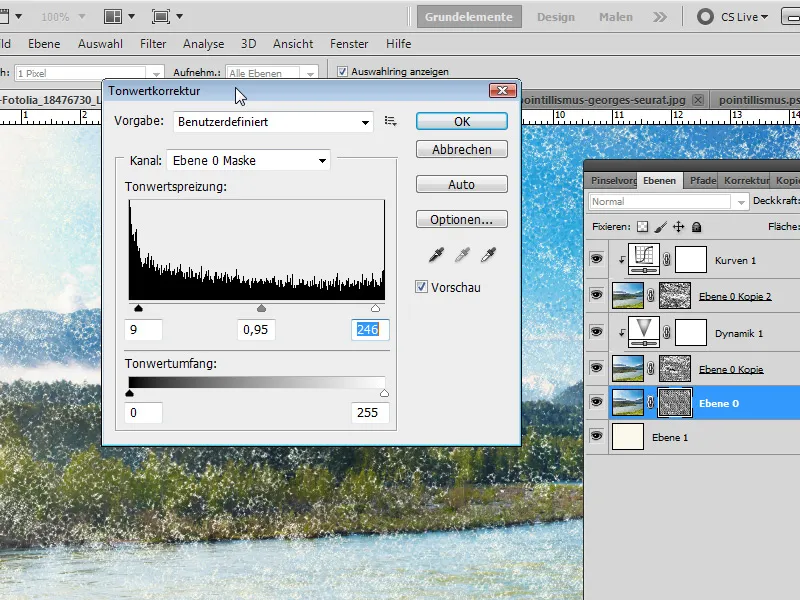Open the arrange documents icon

tap(113, 16)
